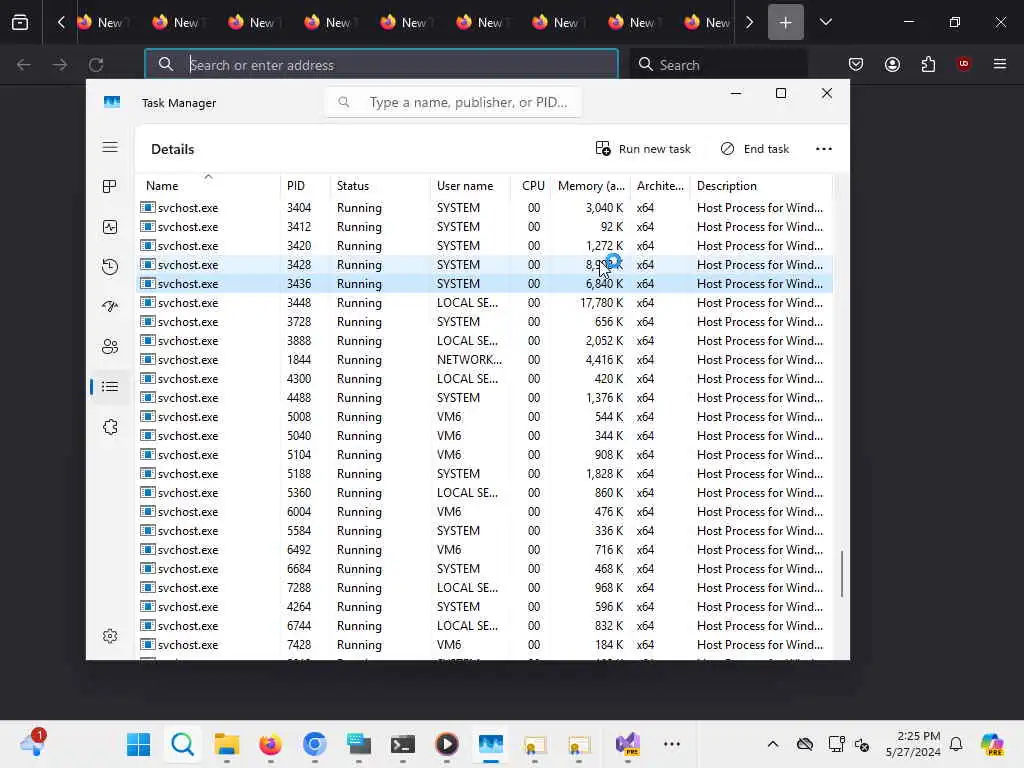Open the Services puzzle icon in sidebar
1024x768 pixels.
point(110,427)
